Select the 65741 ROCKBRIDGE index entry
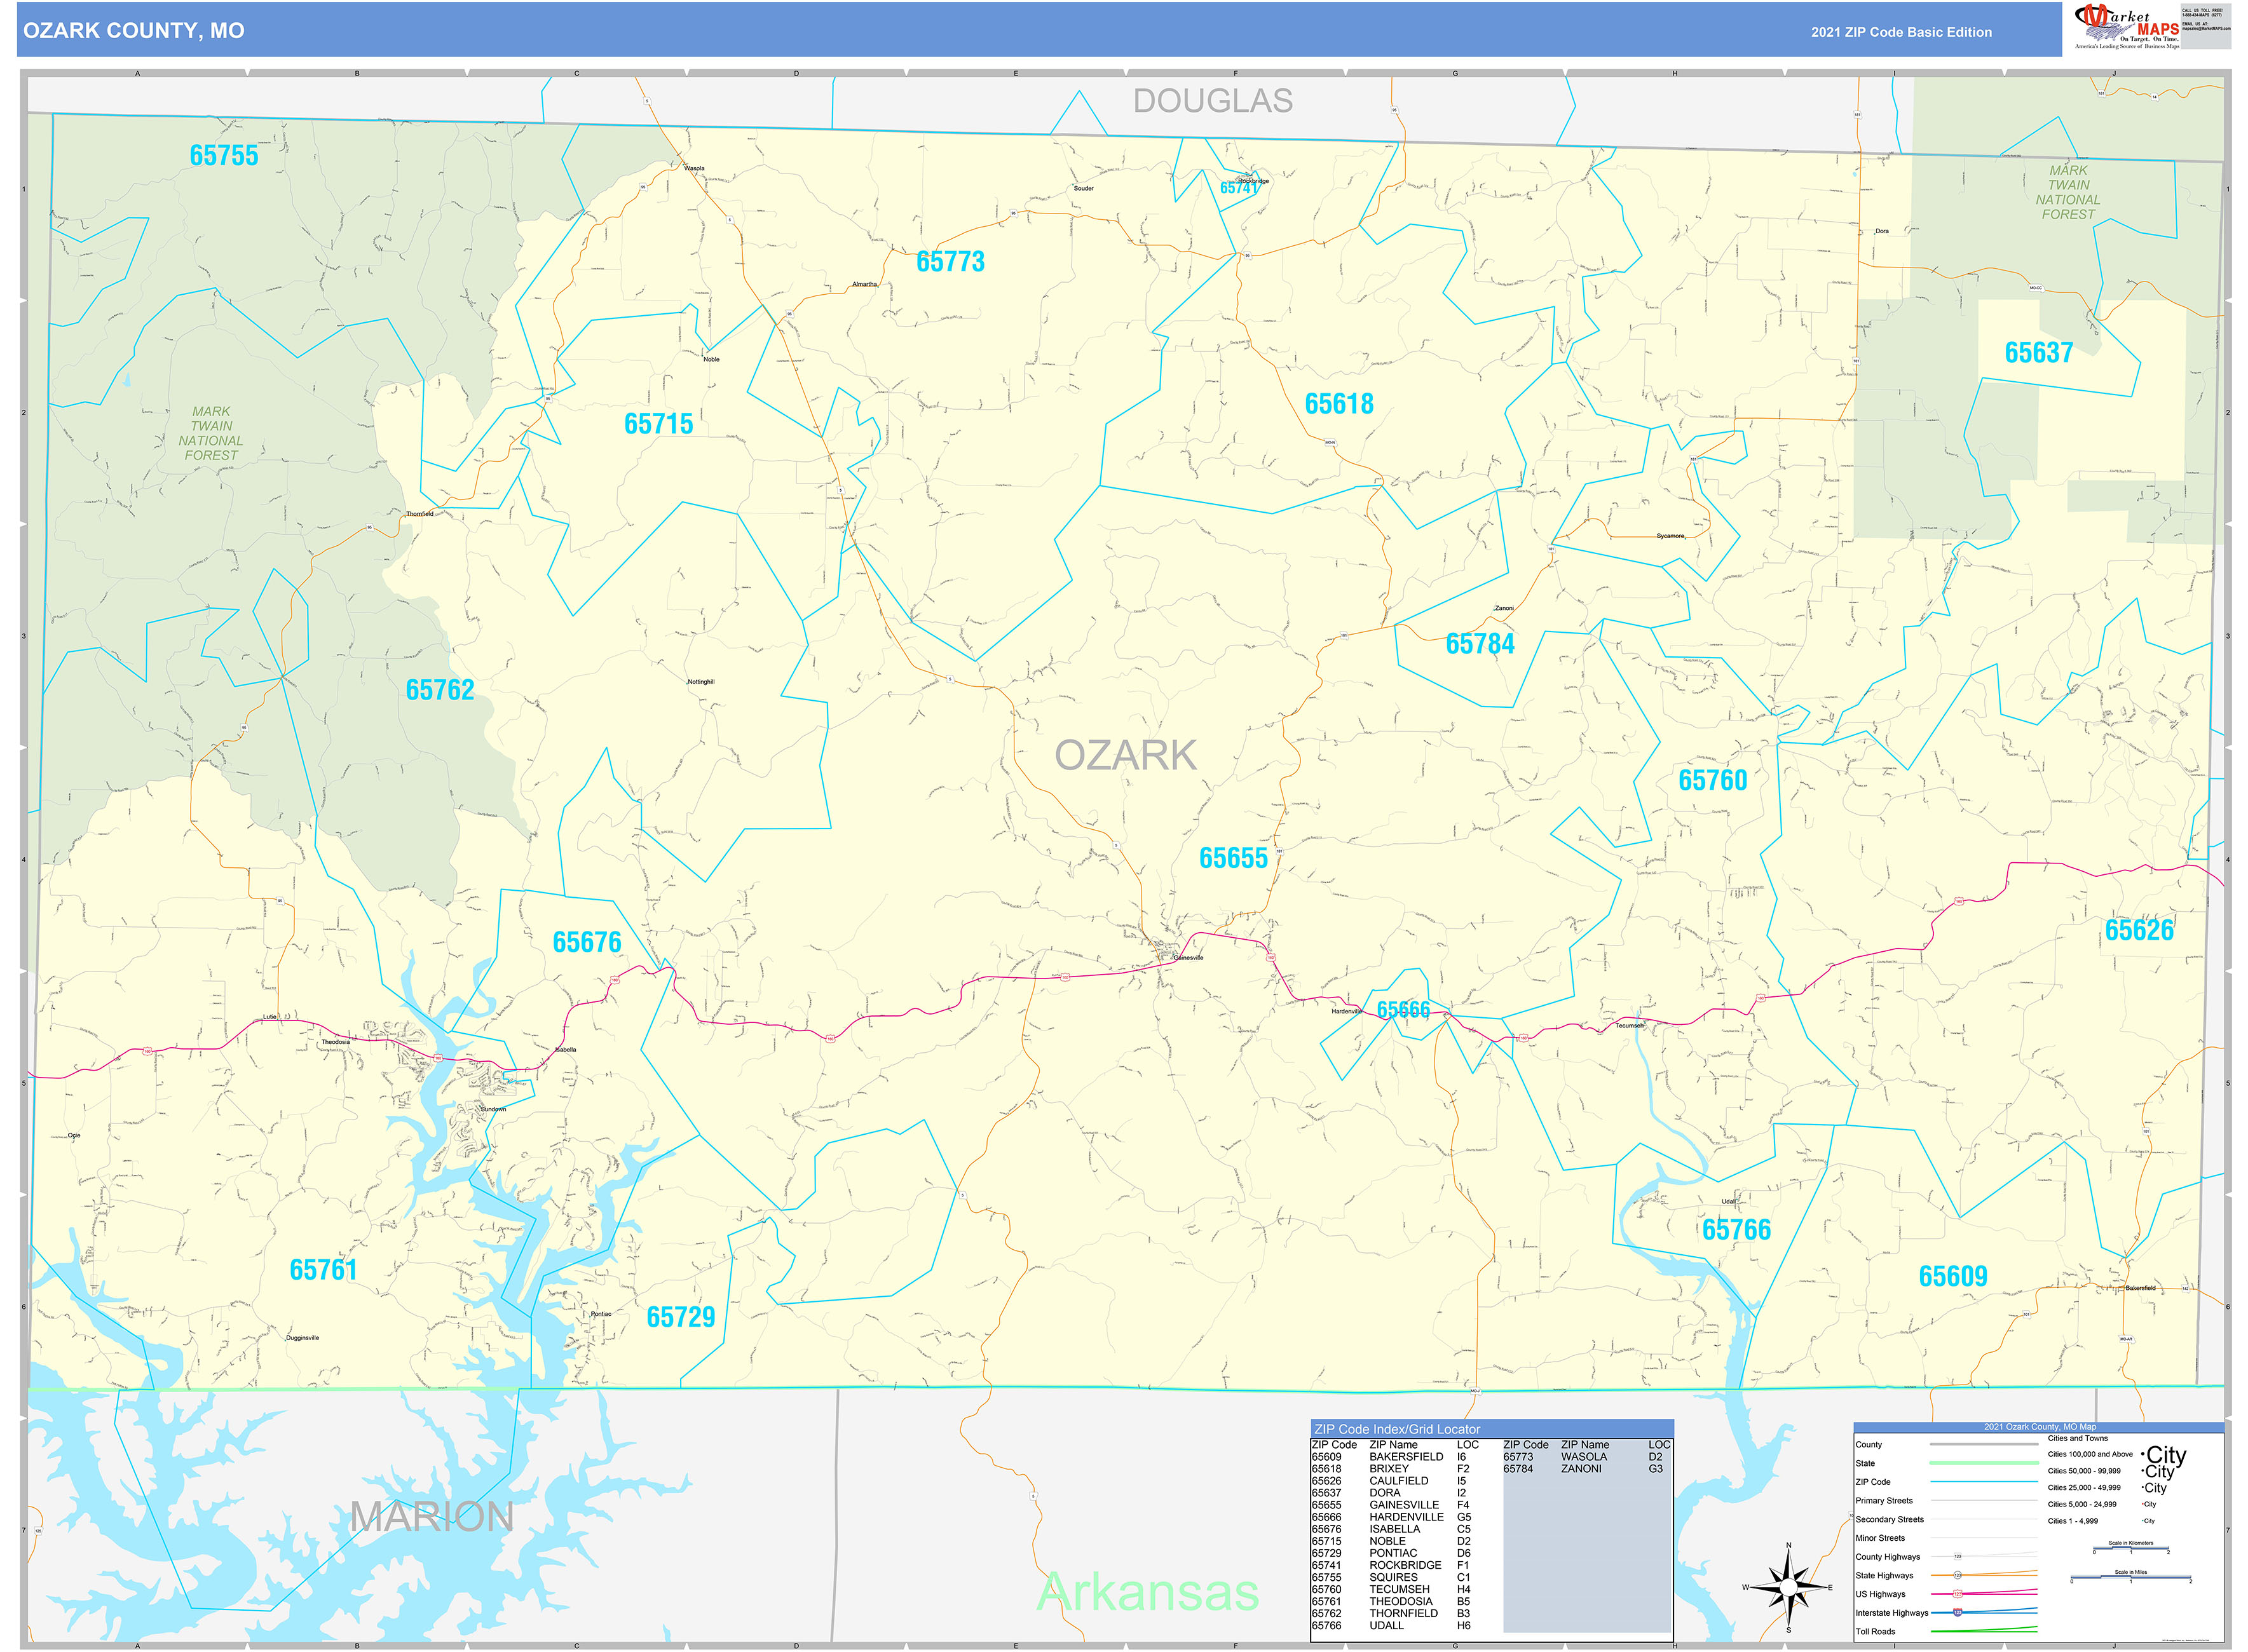Screen dimensions: 2248x1652 tap(1388, 1565)
